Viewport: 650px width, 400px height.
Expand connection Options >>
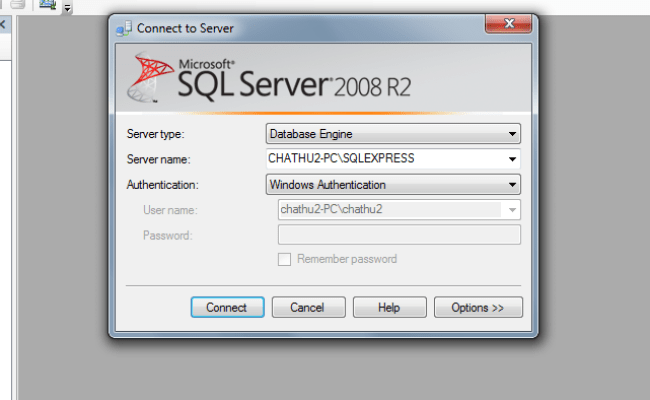[478, 307]
